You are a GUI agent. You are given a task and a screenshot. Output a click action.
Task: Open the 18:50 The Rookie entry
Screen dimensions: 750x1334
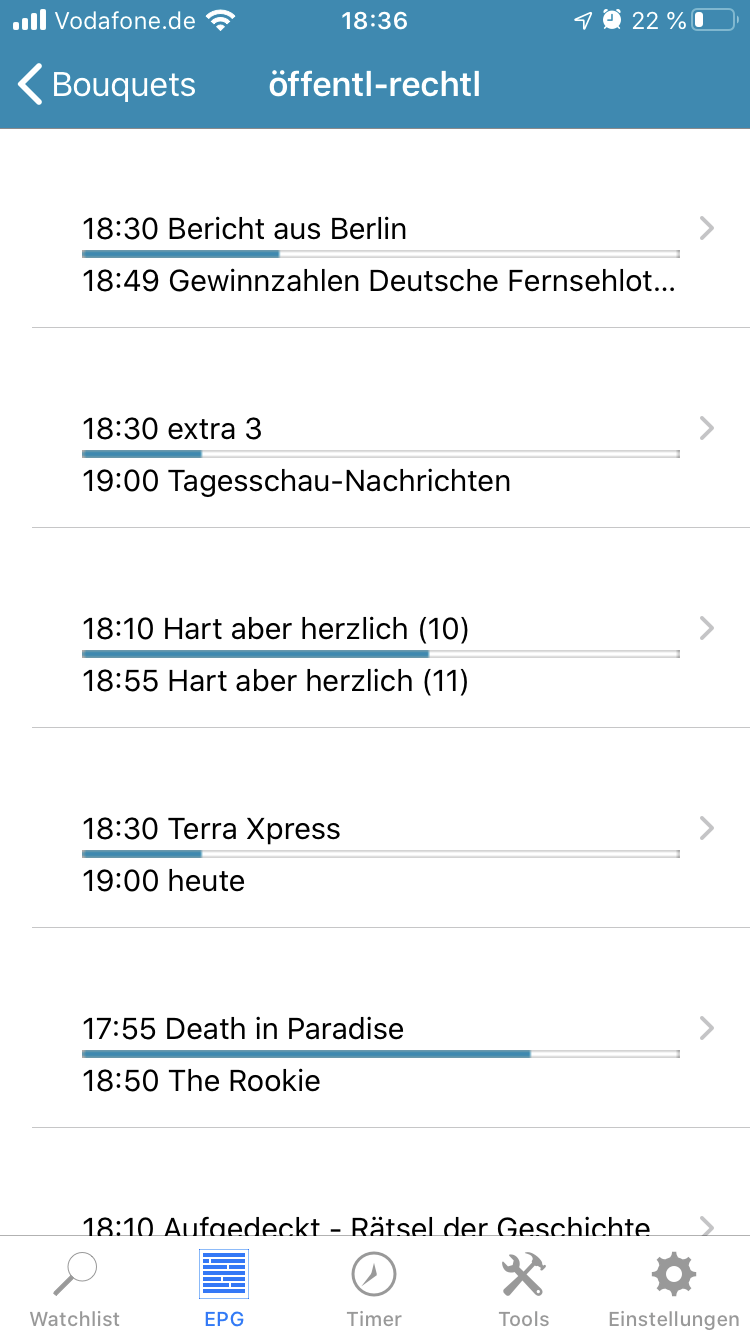pyautogui.click(x=201, y=1081)
